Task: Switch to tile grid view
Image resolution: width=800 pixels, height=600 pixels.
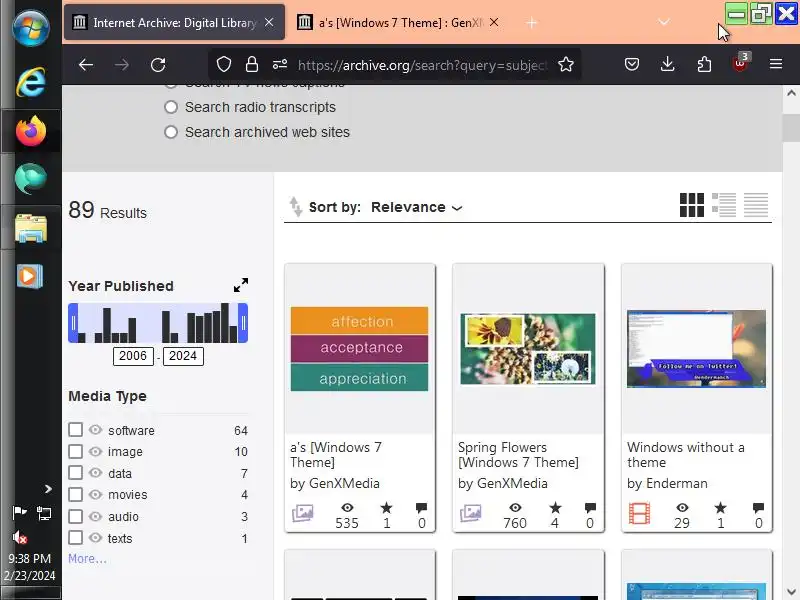Action: [x=692, y=205]
